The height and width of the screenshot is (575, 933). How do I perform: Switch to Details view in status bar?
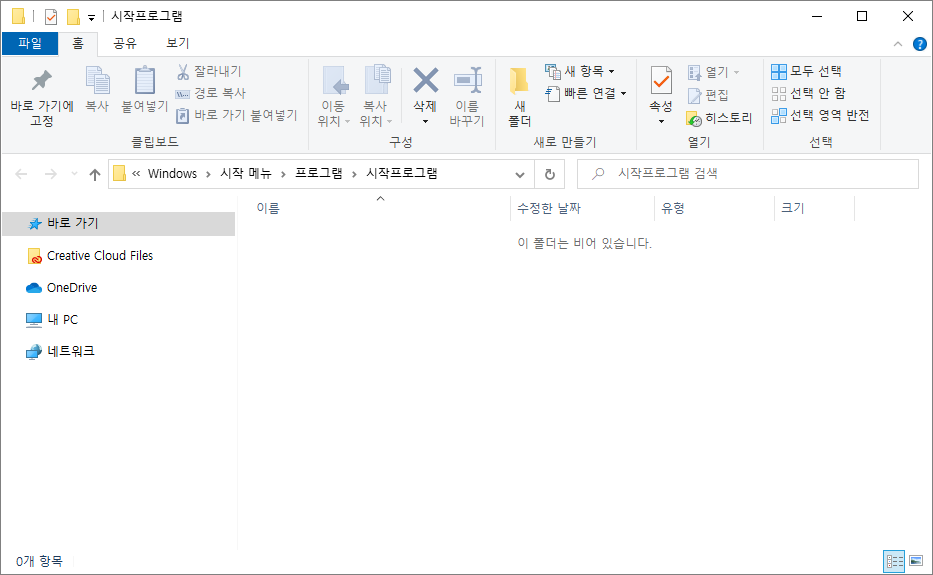[894, 561]
